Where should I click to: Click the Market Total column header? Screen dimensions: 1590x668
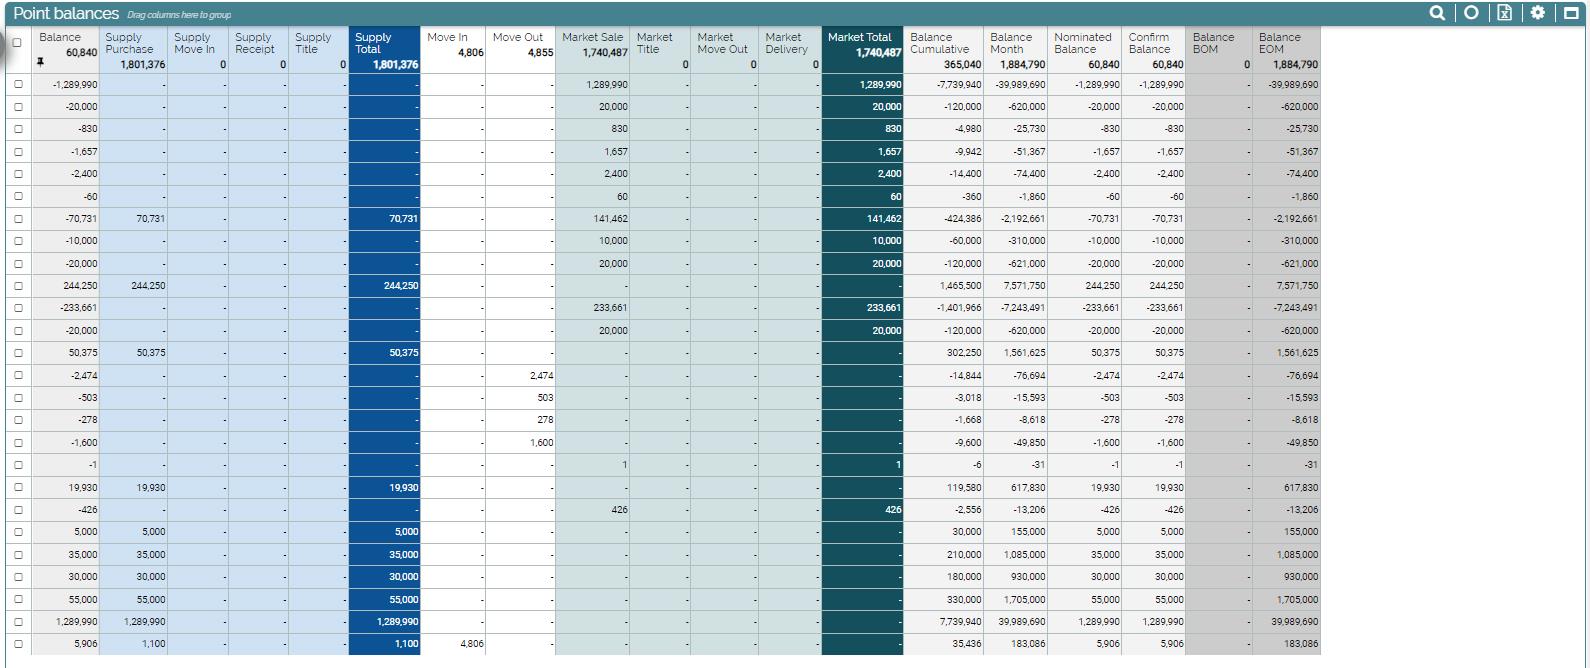tap(859, 37)
